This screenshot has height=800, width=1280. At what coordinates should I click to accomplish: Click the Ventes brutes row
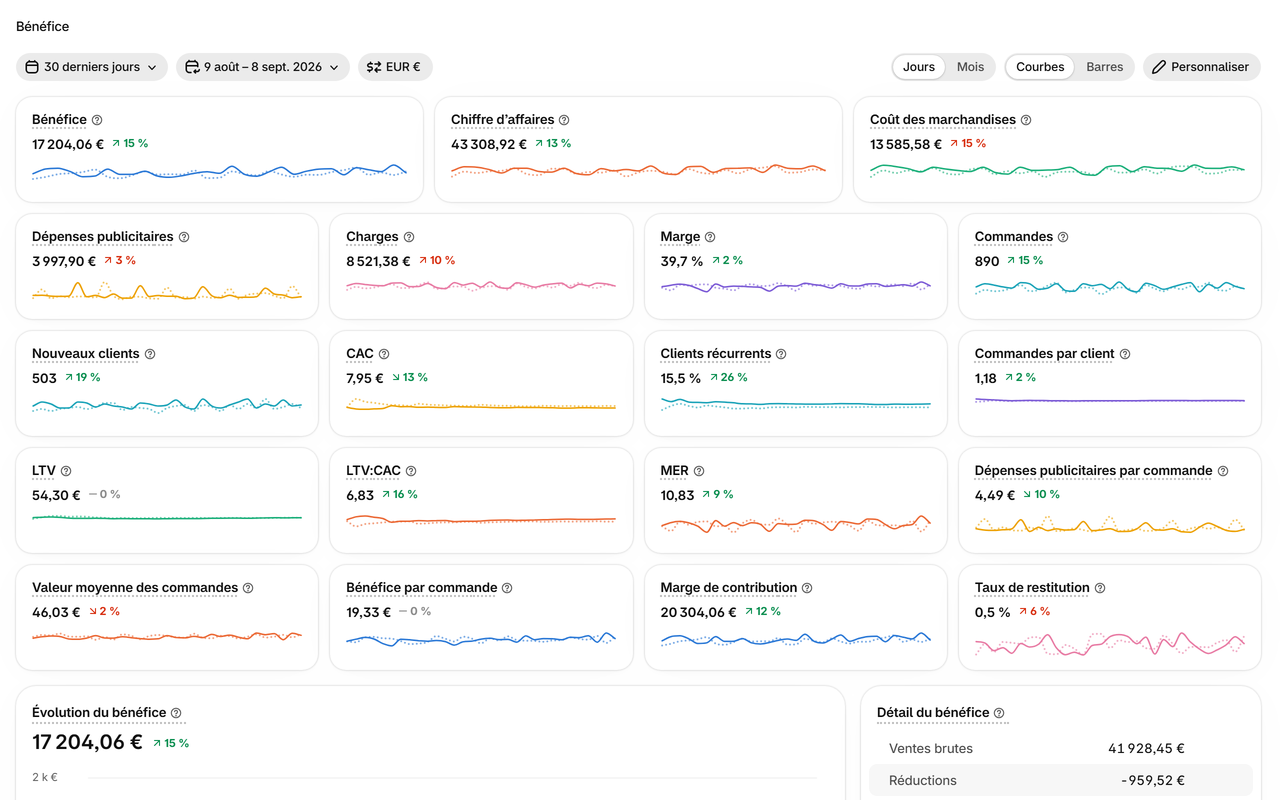pyautogui.click(x=1060, y=748)
